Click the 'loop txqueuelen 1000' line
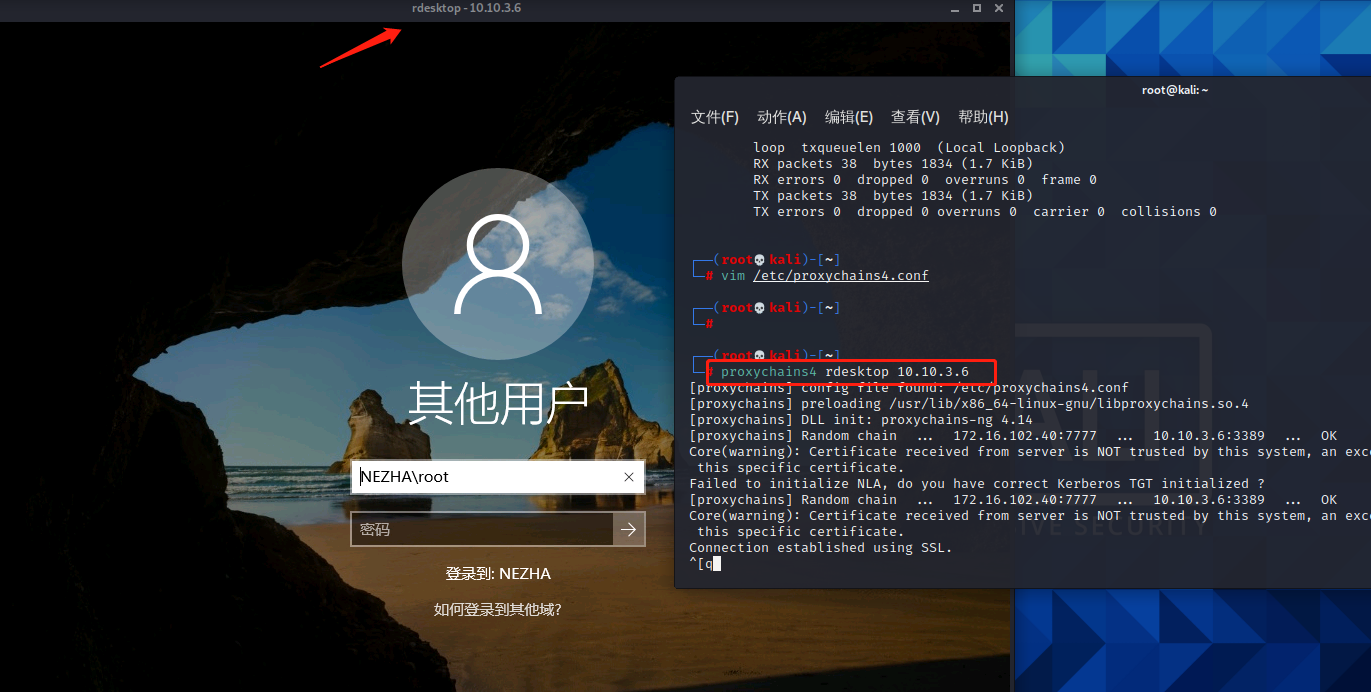Viewport: 1371px width, 692px height. coord(909,147)
